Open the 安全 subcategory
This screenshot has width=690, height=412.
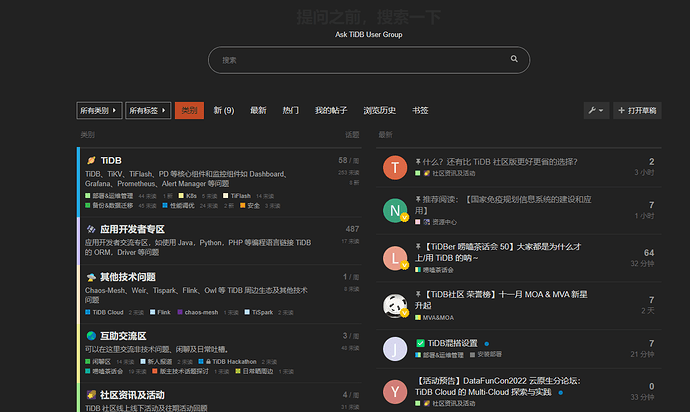250,206
